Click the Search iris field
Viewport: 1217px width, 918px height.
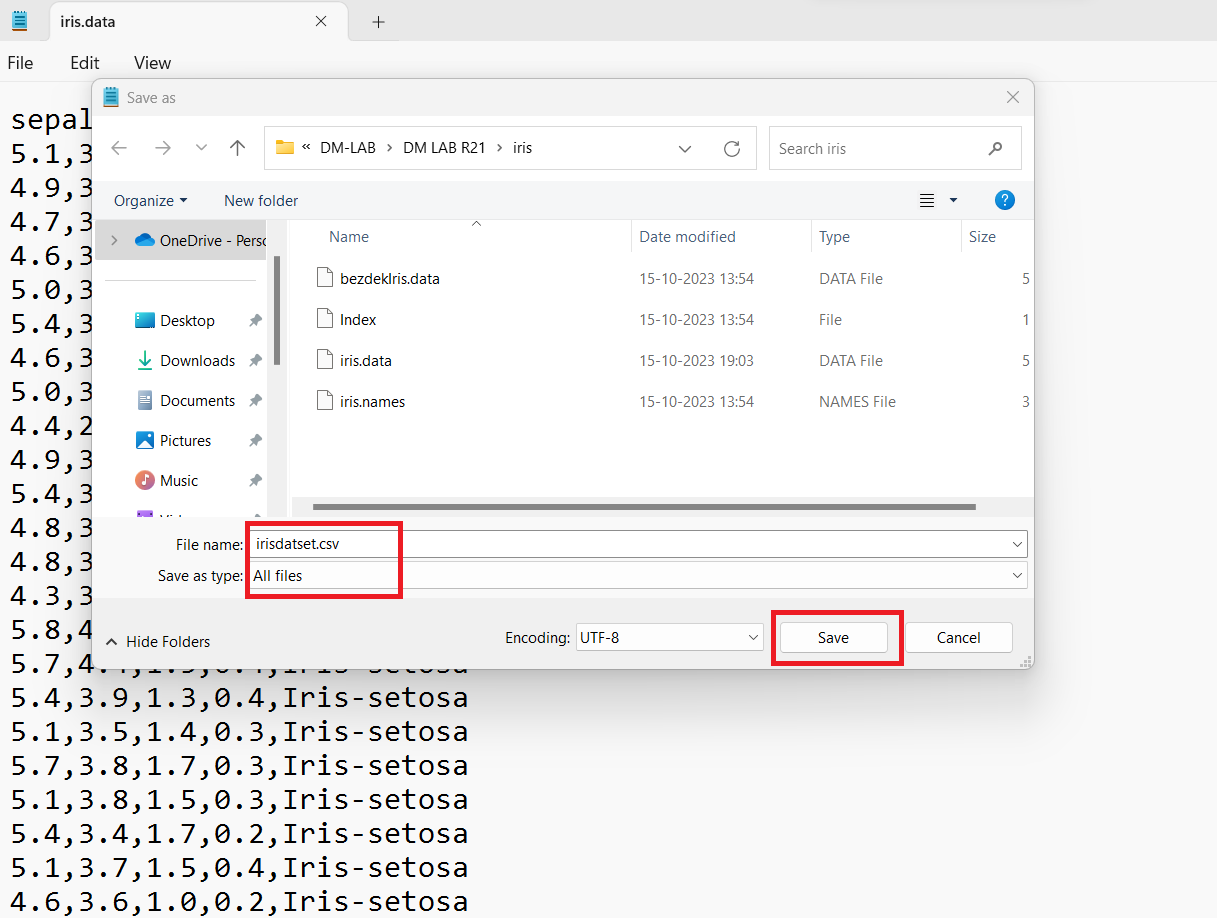coord(895,148)
